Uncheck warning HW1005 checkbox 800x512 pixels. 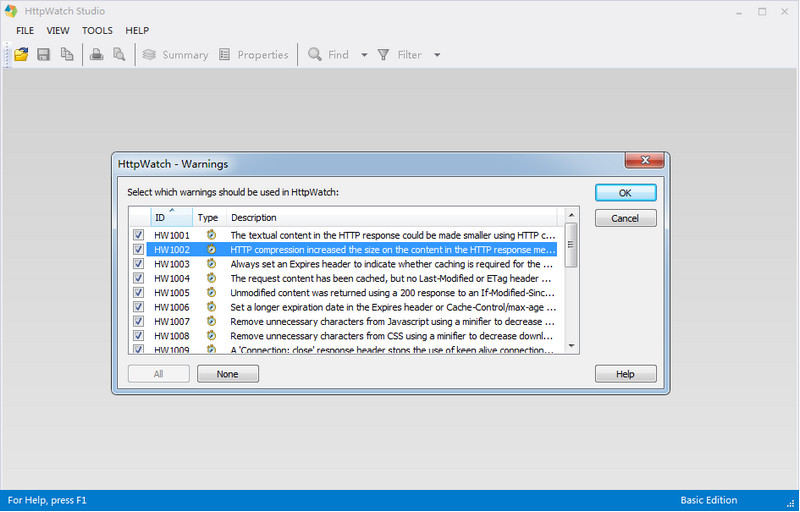[138, 292]
